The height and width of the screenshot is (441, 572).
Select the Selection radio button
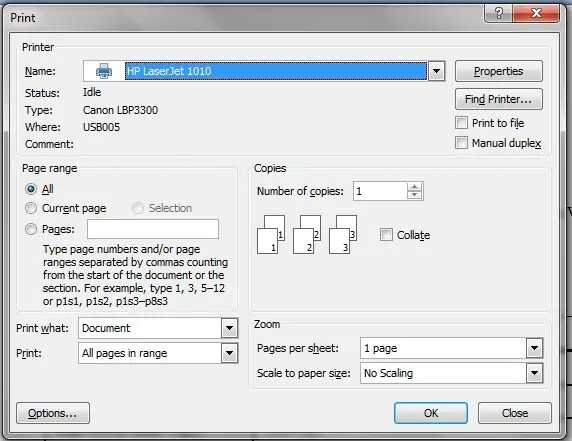point(138,208)
